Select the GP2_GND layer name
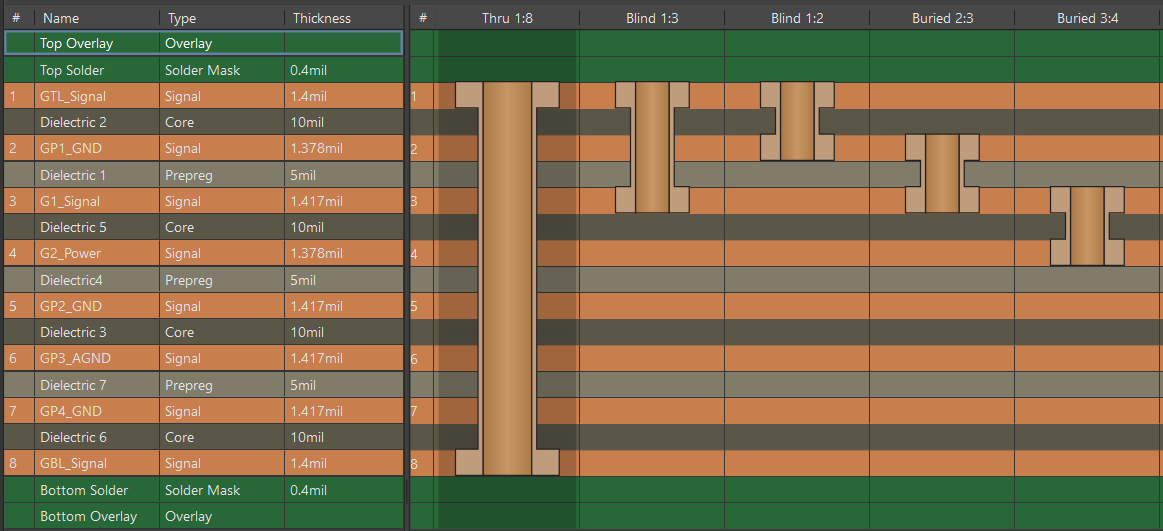 click(x=70, y=306)
